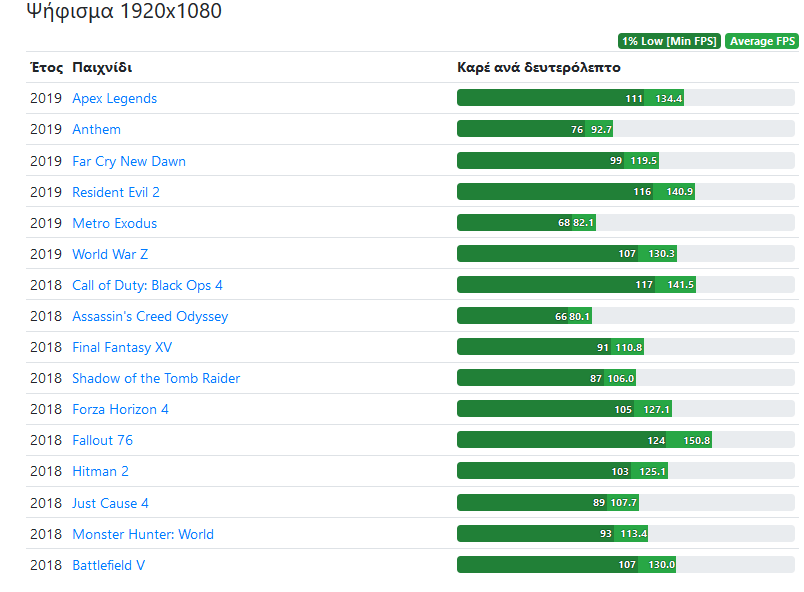The width and height of the screenshot is (804, 592).
Task: Click the Fallout 76 124 minimum value
Action: (x=656, y=440)
